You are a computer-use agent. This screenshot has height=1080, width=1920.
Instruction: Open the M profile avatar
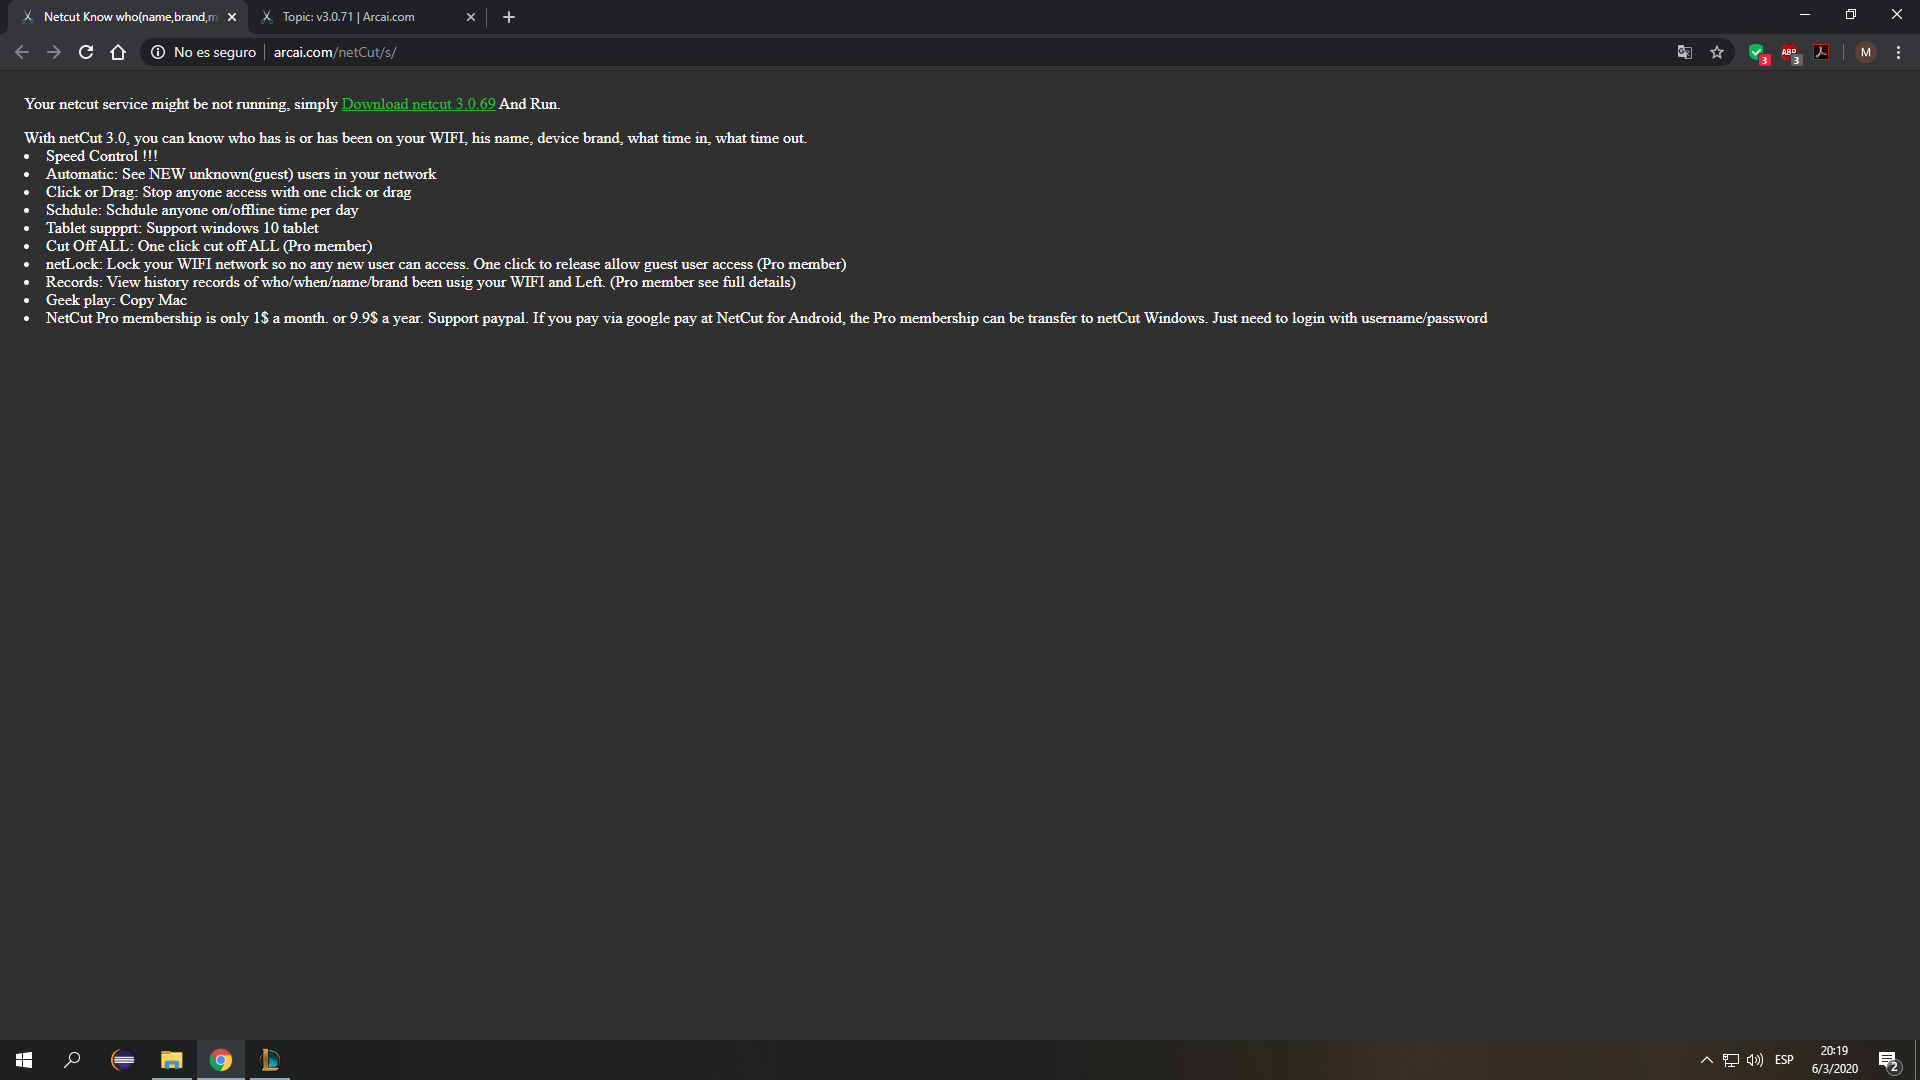click(x=1866, y=52)
